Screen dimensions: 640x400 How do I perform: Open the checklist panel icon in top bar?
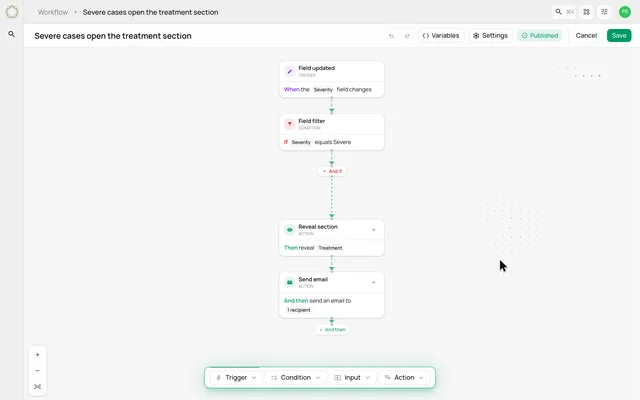(x=604, y=12)
